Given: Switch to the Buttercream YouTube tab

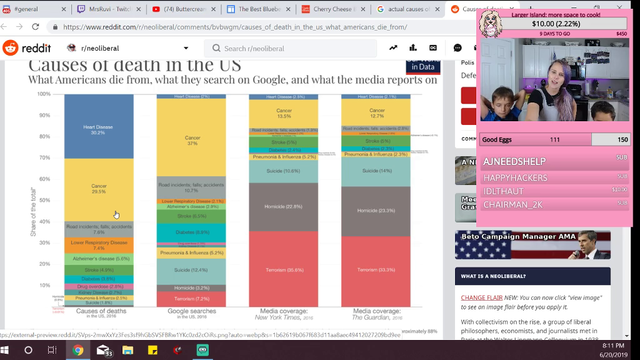Looking at the screenshot, I should 184,9.
